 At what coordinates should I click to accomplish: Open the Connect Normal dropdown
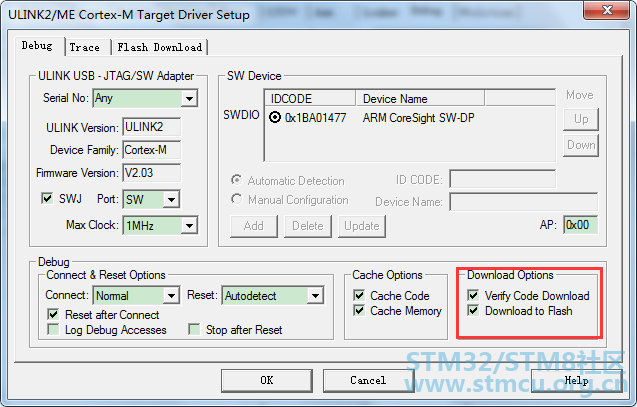(x=171, y=296)
